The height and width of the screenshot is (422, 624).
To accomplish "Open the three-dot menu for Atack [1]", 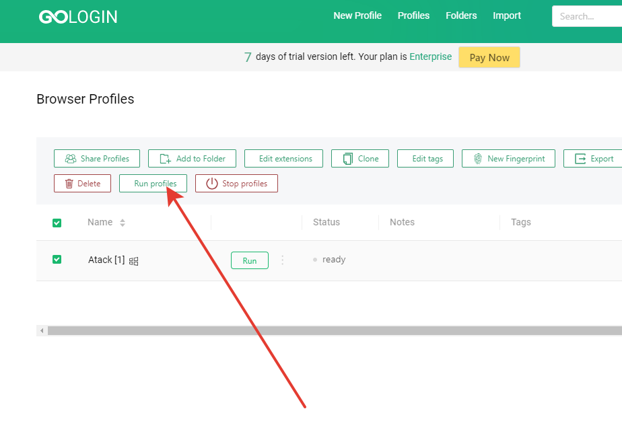I will 283,260.
